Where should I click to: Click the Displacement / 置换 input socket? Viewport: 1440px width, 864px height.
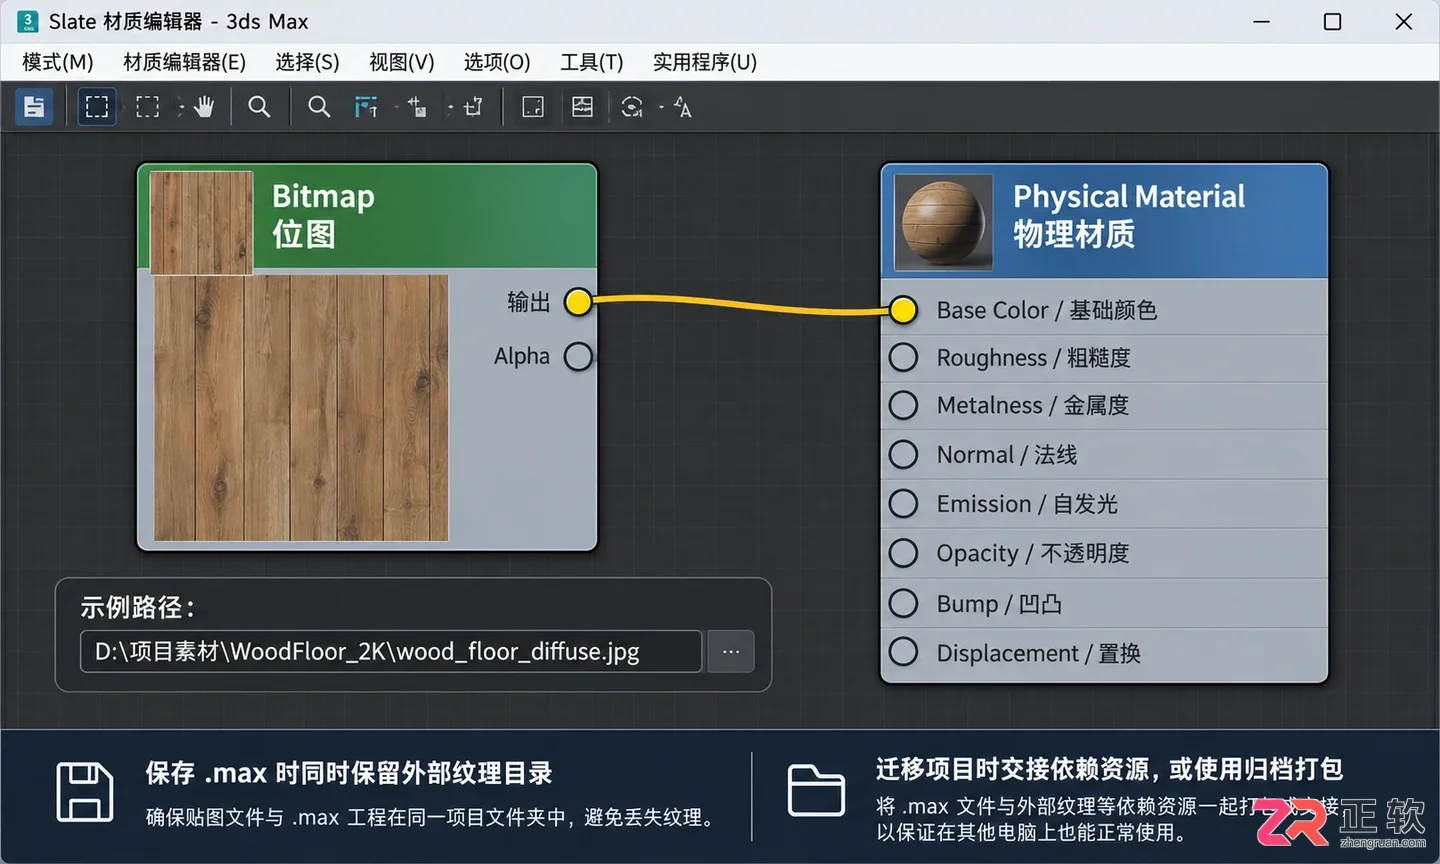(x=903, y=652)
